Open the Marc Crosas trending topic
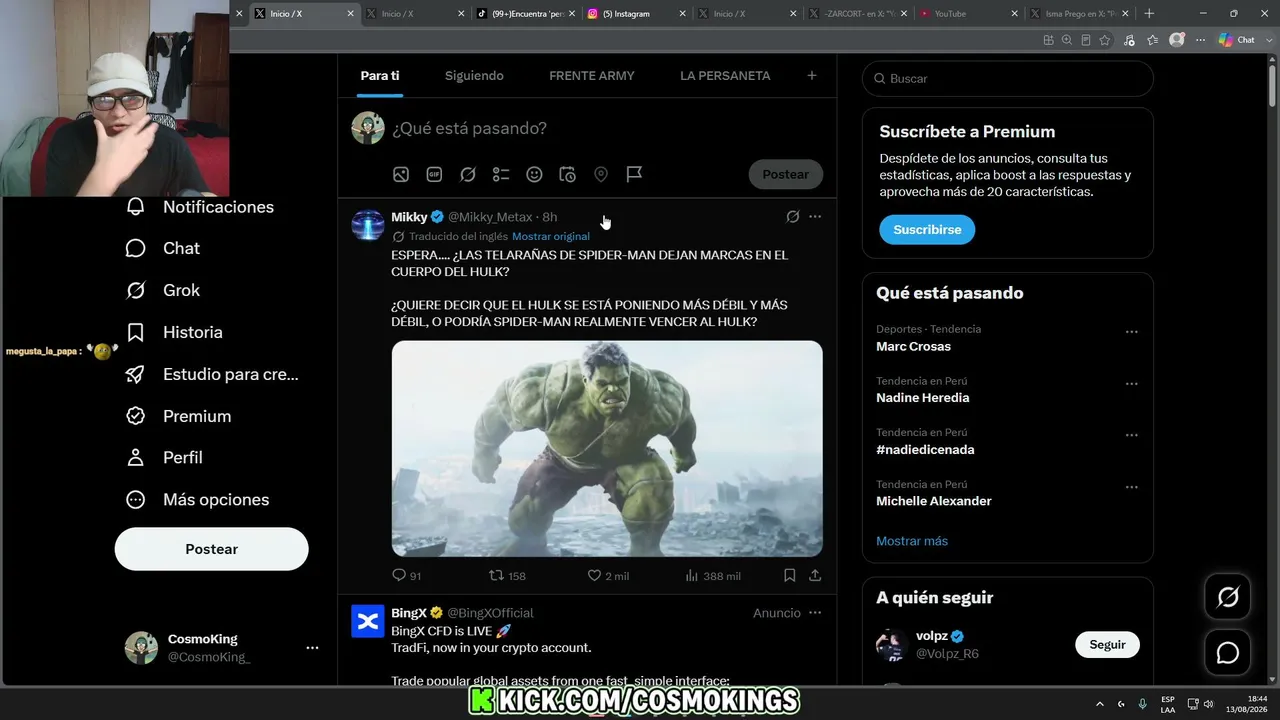Screen dimensions: 1280x720 914,347
